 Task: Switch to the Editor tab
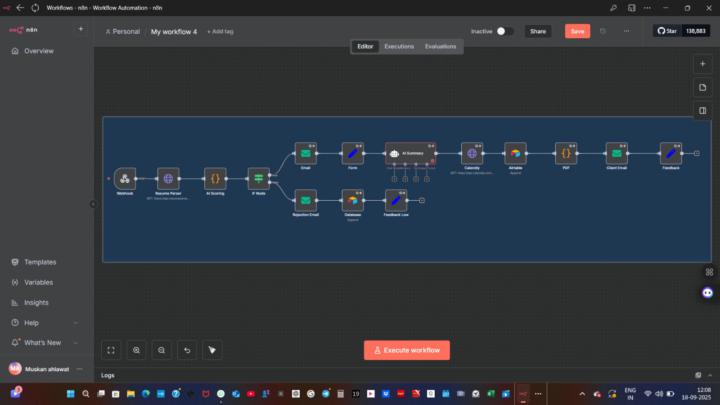(365, 46)
